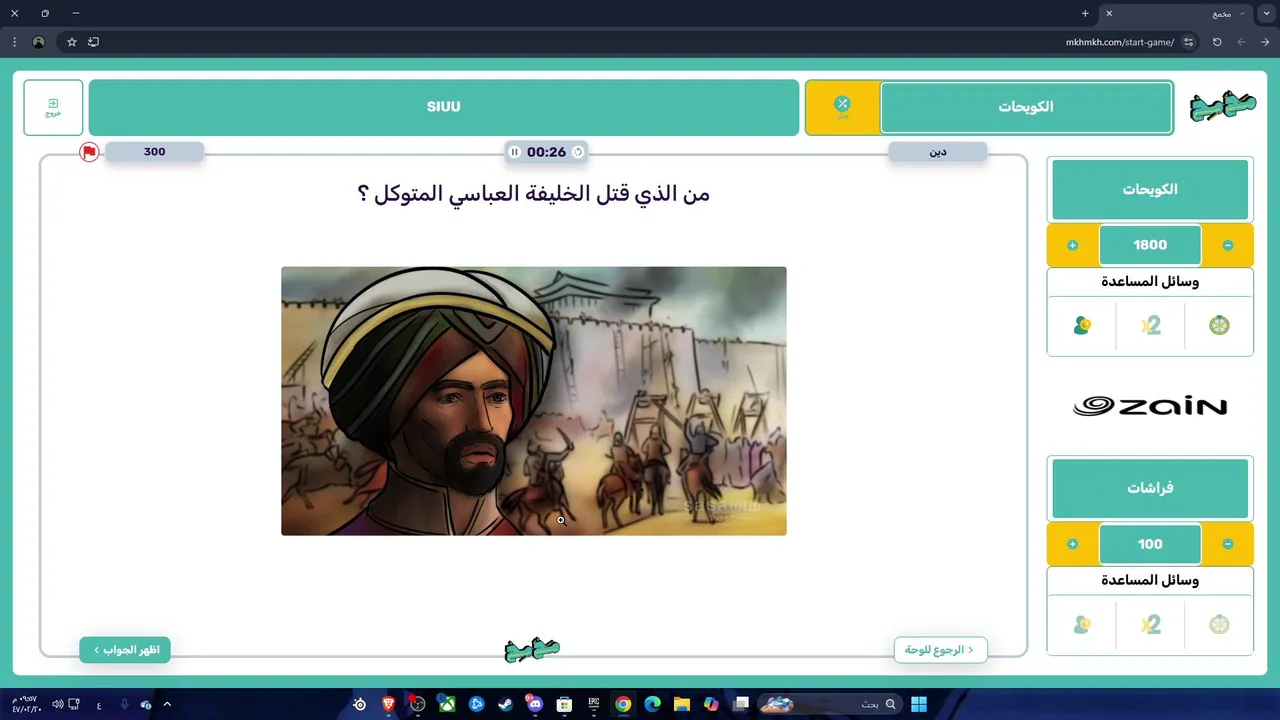Use فراشات call-a-friend lifeline icon

coord(1082,624)
